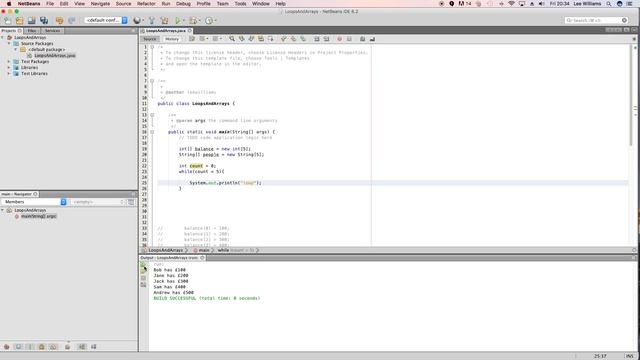The image size is (640, 360).
Task: Click the Build Project hammer icon
Action: pyautogui.click(x=151, y=20)
